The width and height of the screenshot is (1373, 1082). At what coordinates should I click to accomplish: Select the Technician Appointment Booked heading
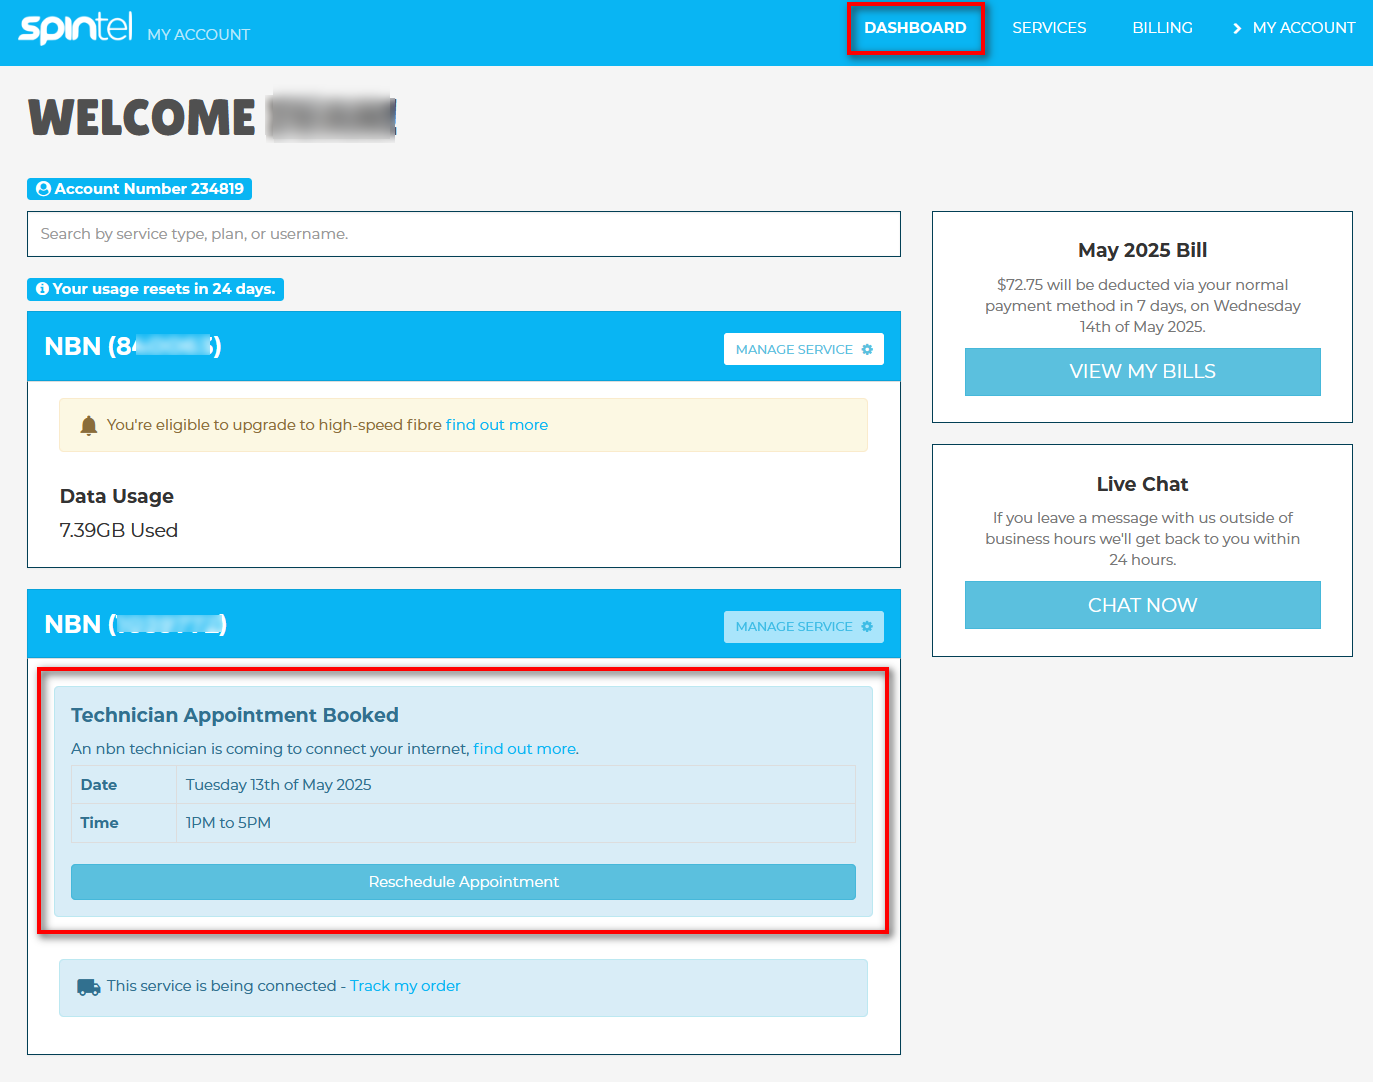(x=235, y=715)
